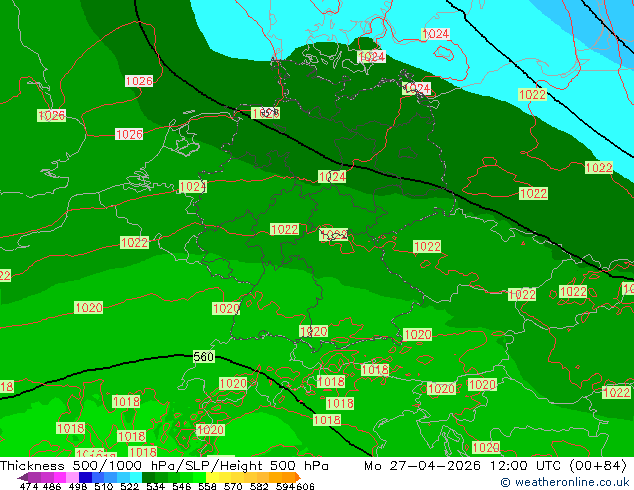Click the 474 scale value

(x=29, y=486)
